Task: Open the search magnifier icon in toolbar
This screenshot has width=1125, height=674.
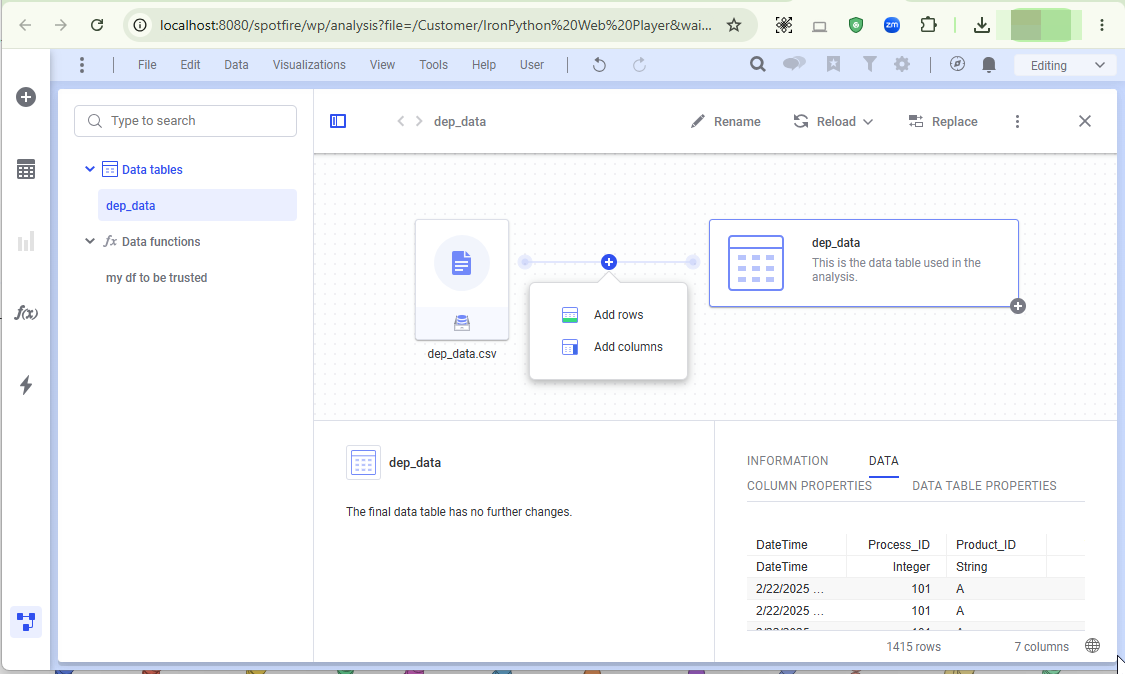Action: pyautogui.click(x=758, y=65)
